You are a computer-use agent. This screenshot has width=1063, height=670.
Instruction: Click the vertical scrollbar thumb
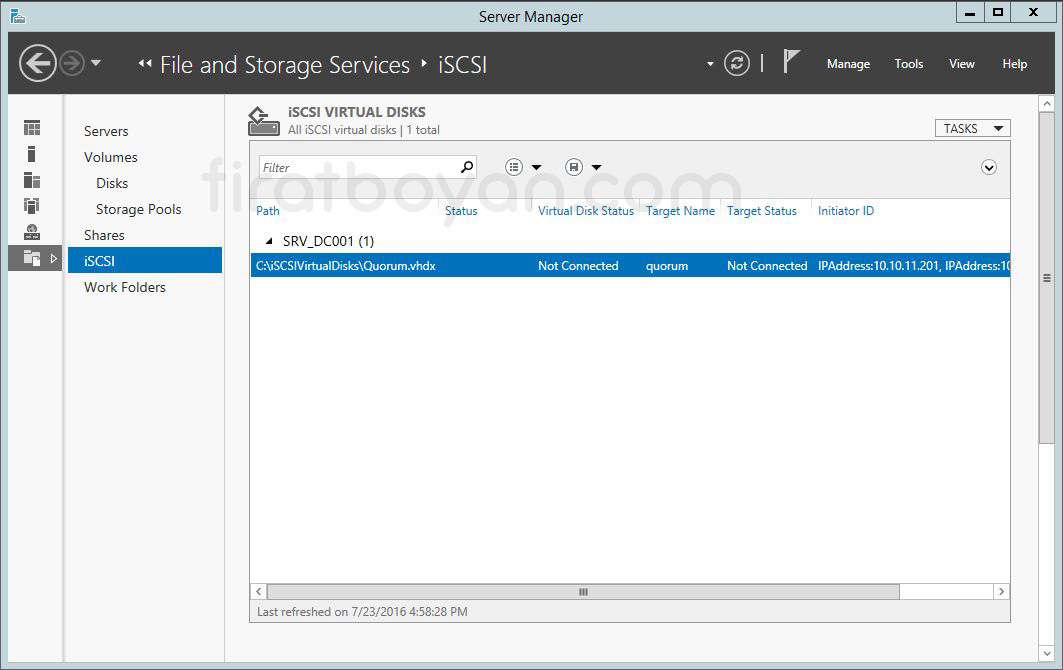point(1047,278)
